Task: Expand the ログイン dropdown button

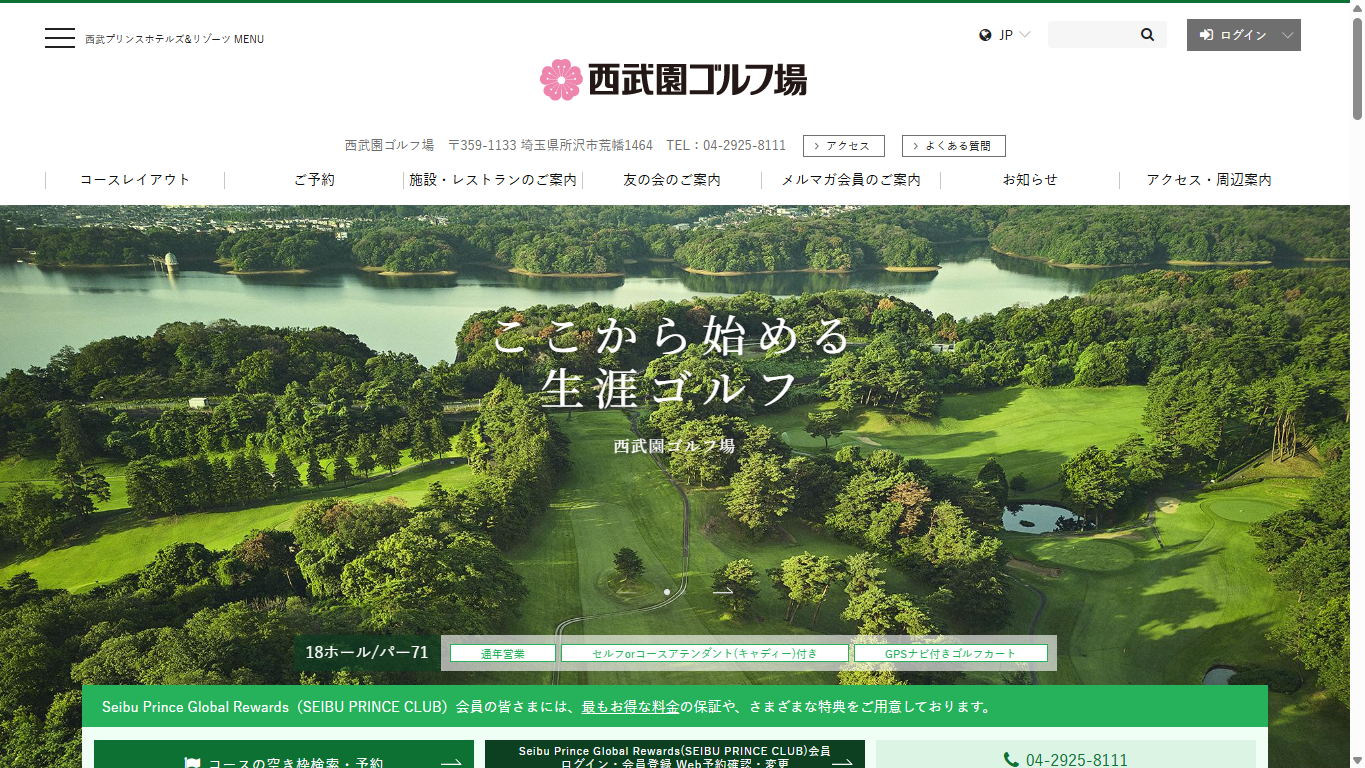Action: click(x=1244, y=35)
